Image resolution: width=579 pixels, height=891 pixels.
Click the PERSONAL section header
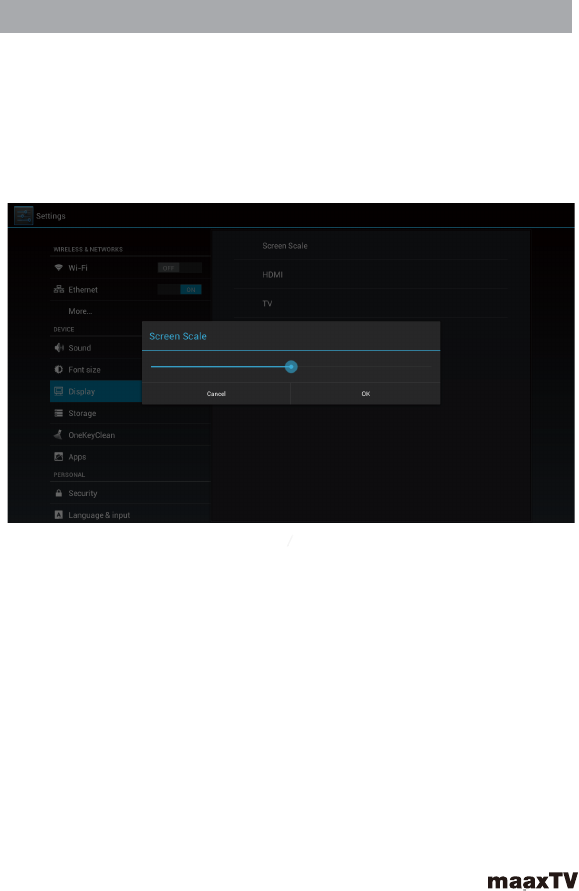pos(69,474)
